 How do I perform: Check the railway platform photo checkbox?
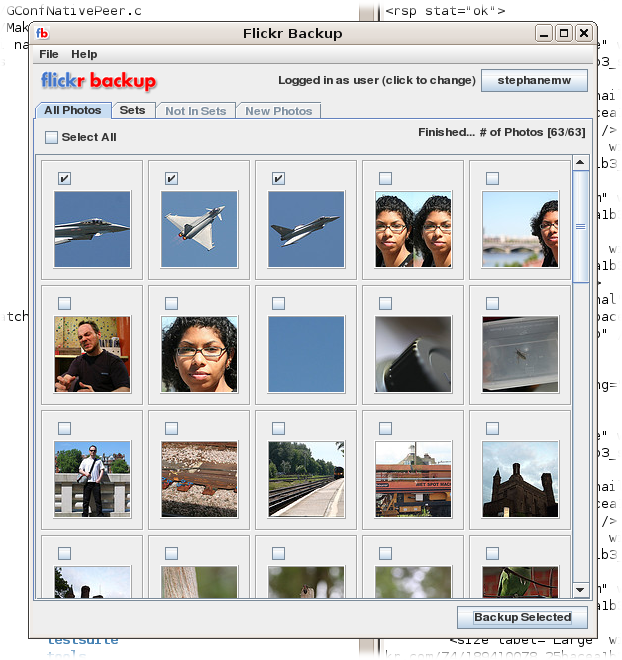tap(278, 428)
